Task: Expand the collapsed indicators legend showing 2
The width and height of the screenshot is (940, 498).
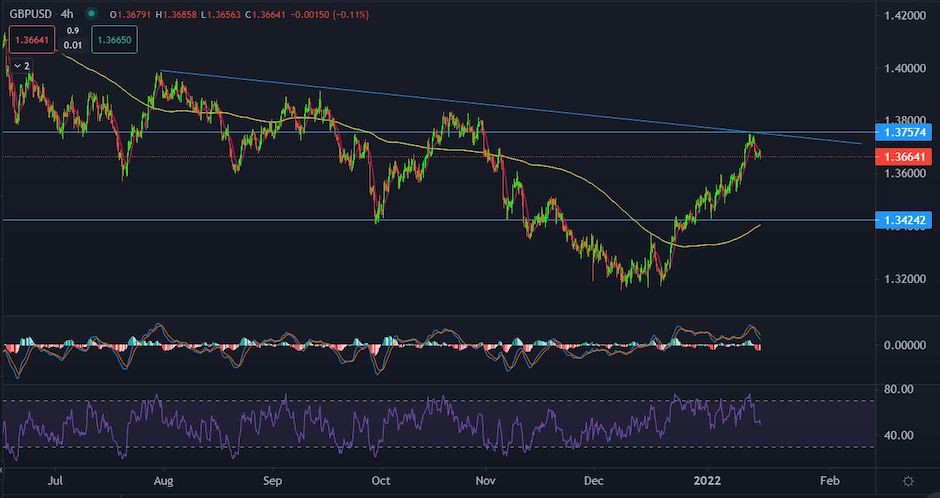Action: pos(21,66)
